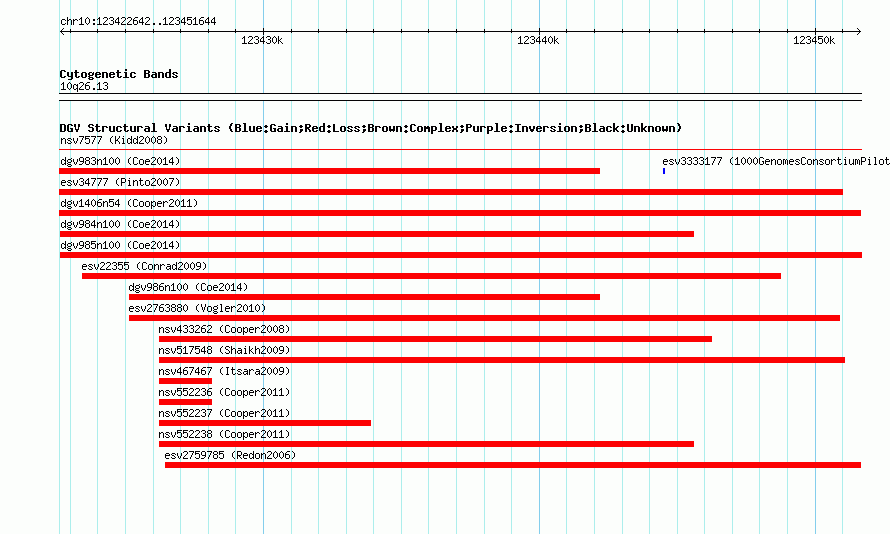
Task: Click the nsv552237 (Cooper2011) label
Action: [224, 413]
